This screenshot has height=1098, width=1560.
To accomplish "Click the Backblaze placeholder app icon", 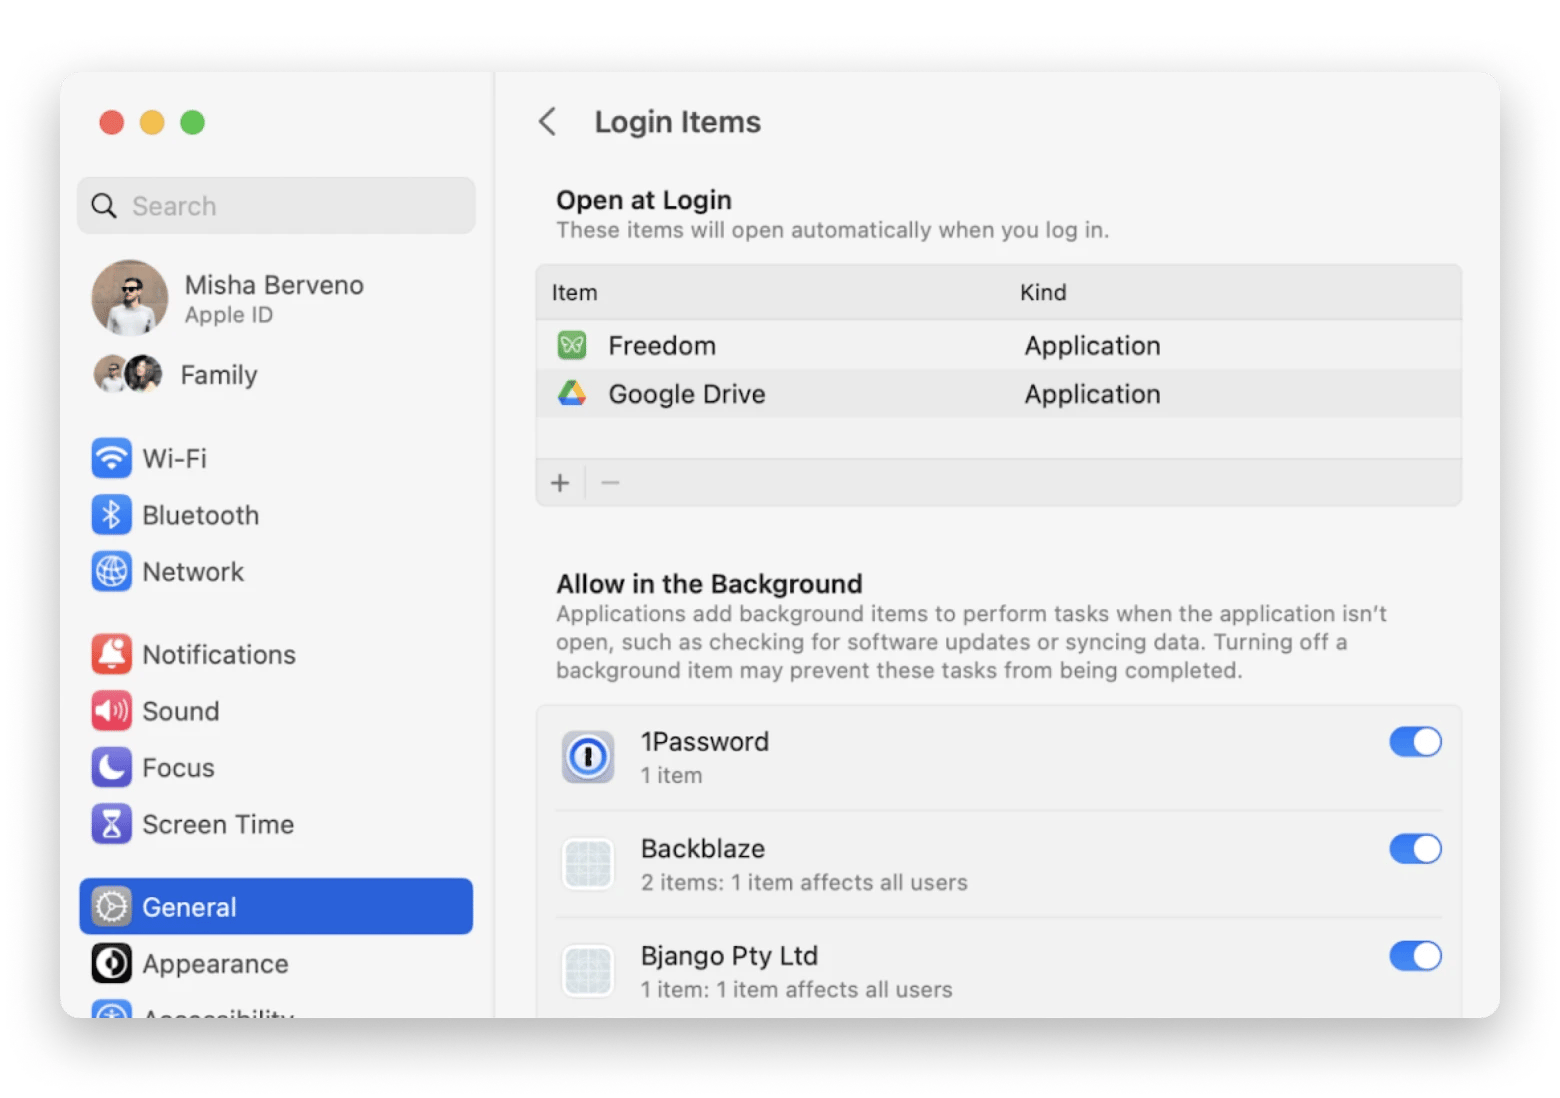I will (x=588, y=864).
